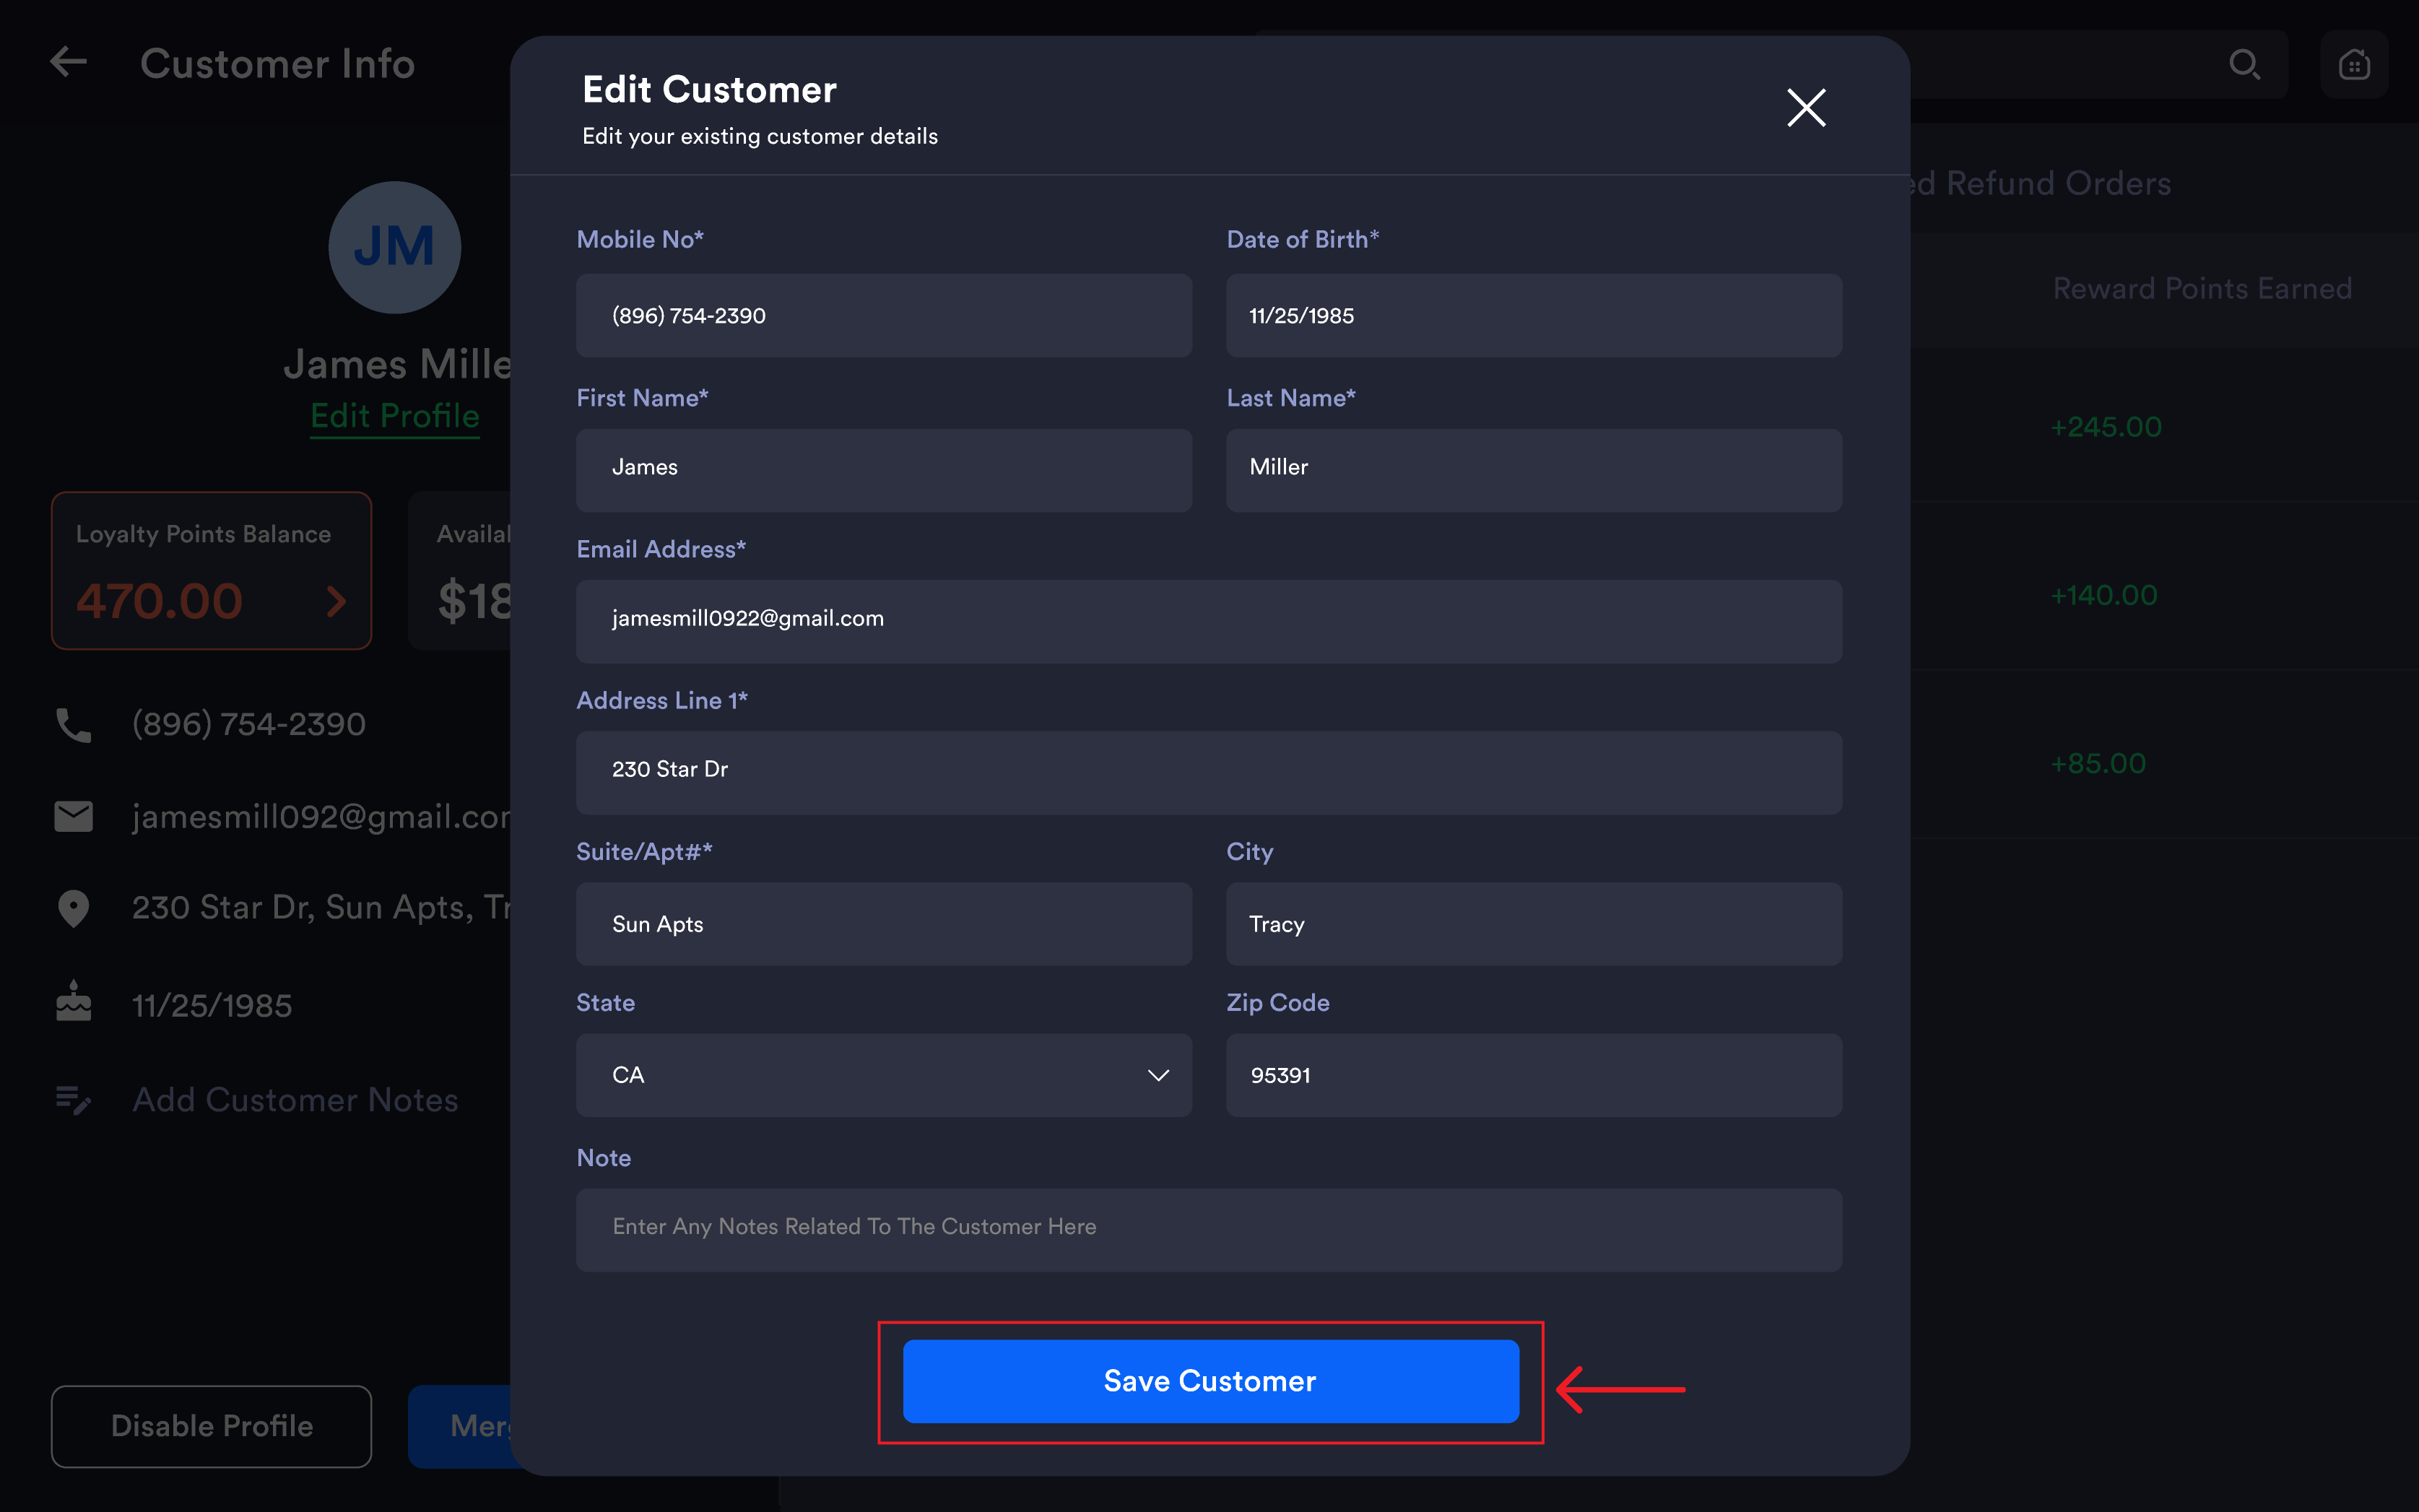Click the Edit Customer dialog title
The width and height of the screenshot is (2419, 1512).
coord(709,90)
